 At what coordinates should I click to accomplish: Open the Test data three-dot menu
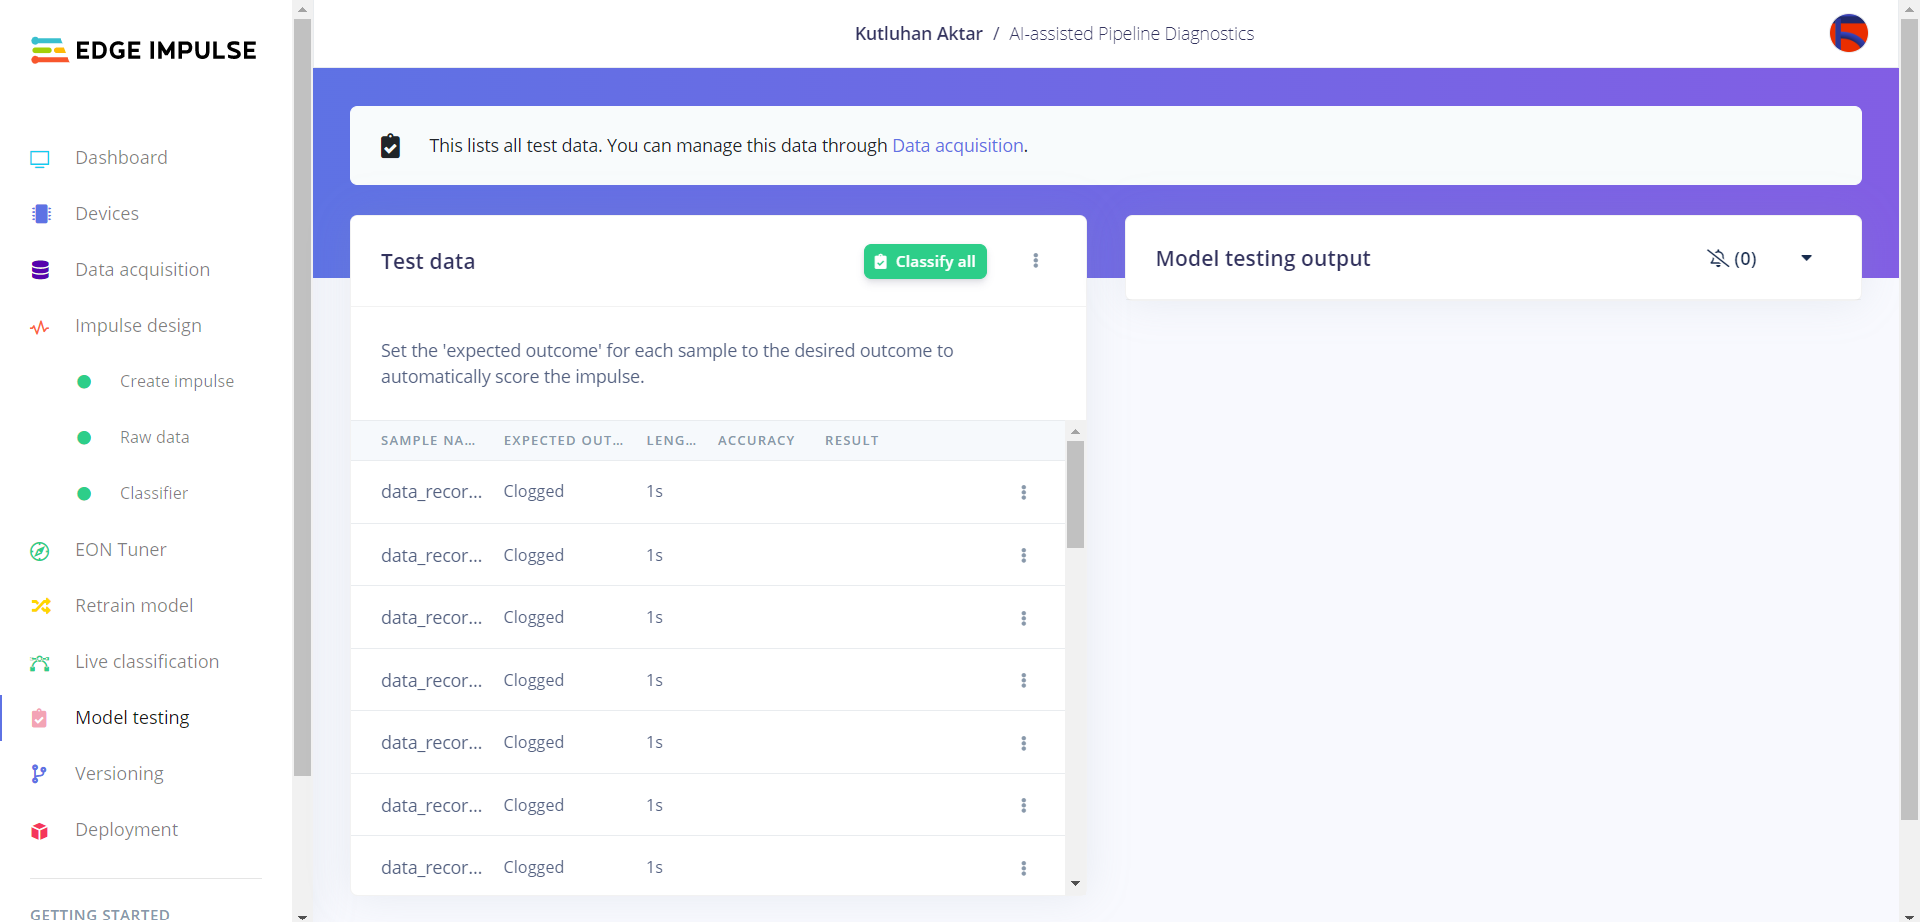pos(1035,261)
